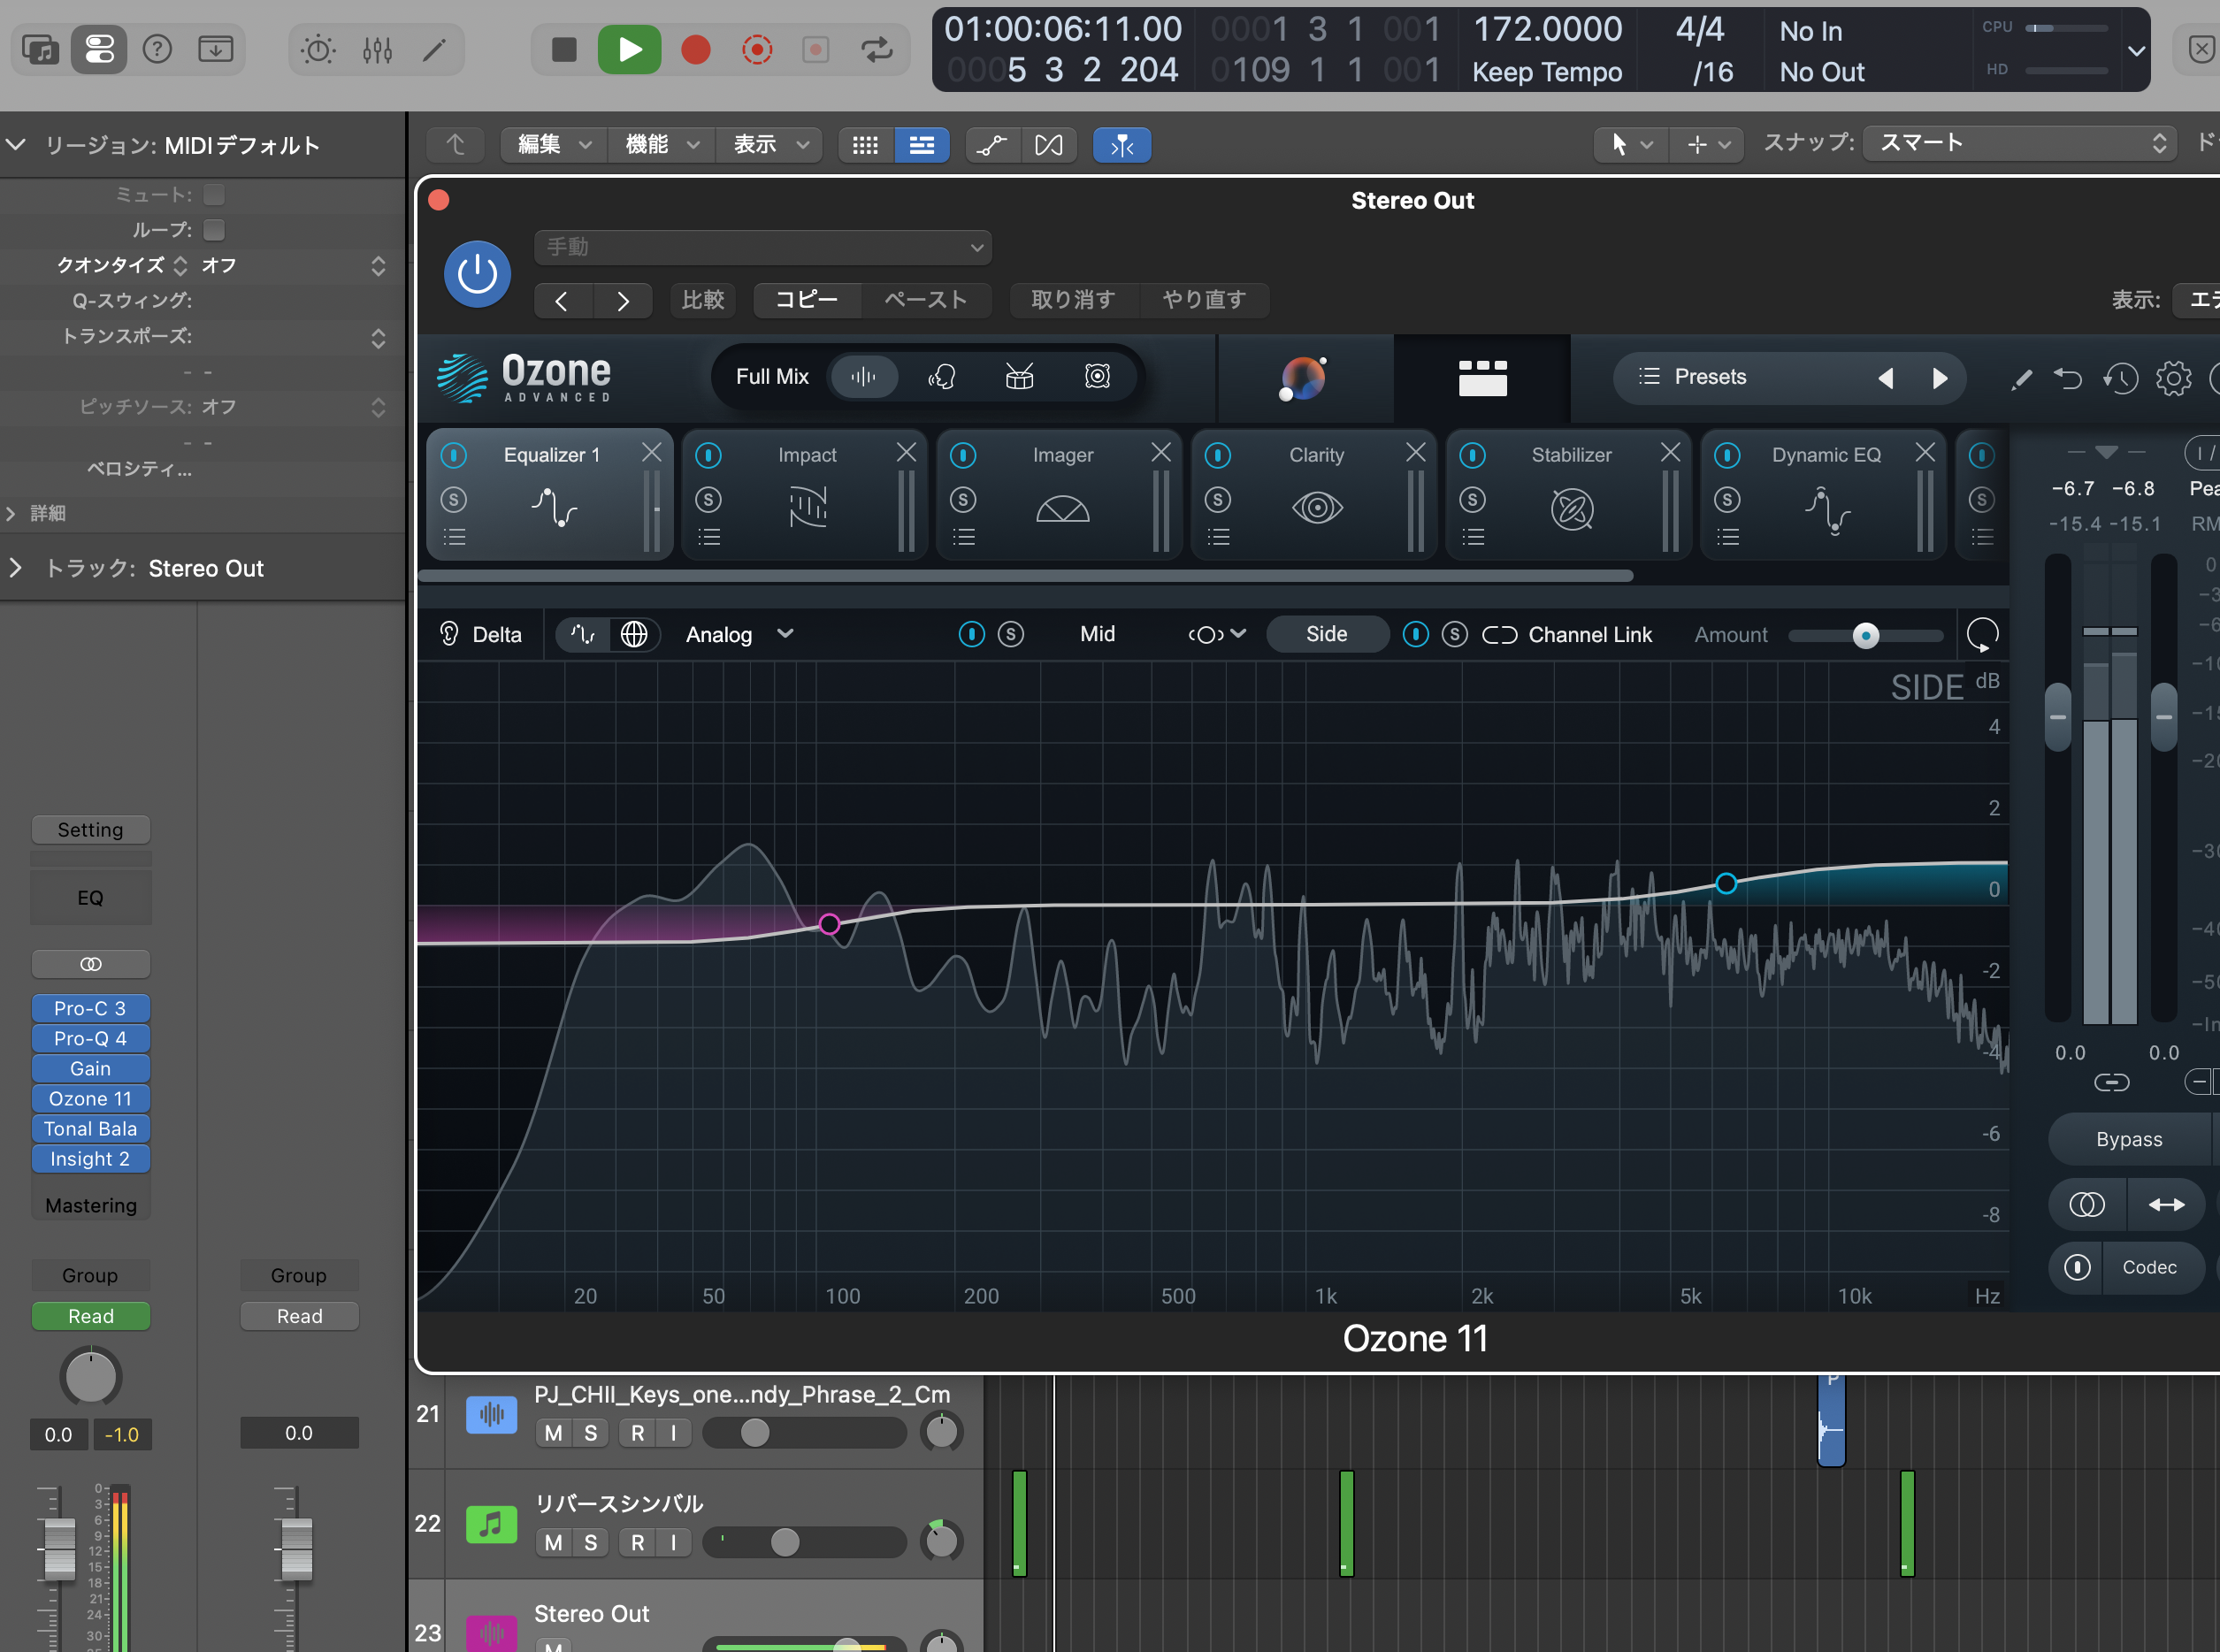The image size is (2220, 1652).
Task: Toggle Imager module power
Action: click(963, 455)
